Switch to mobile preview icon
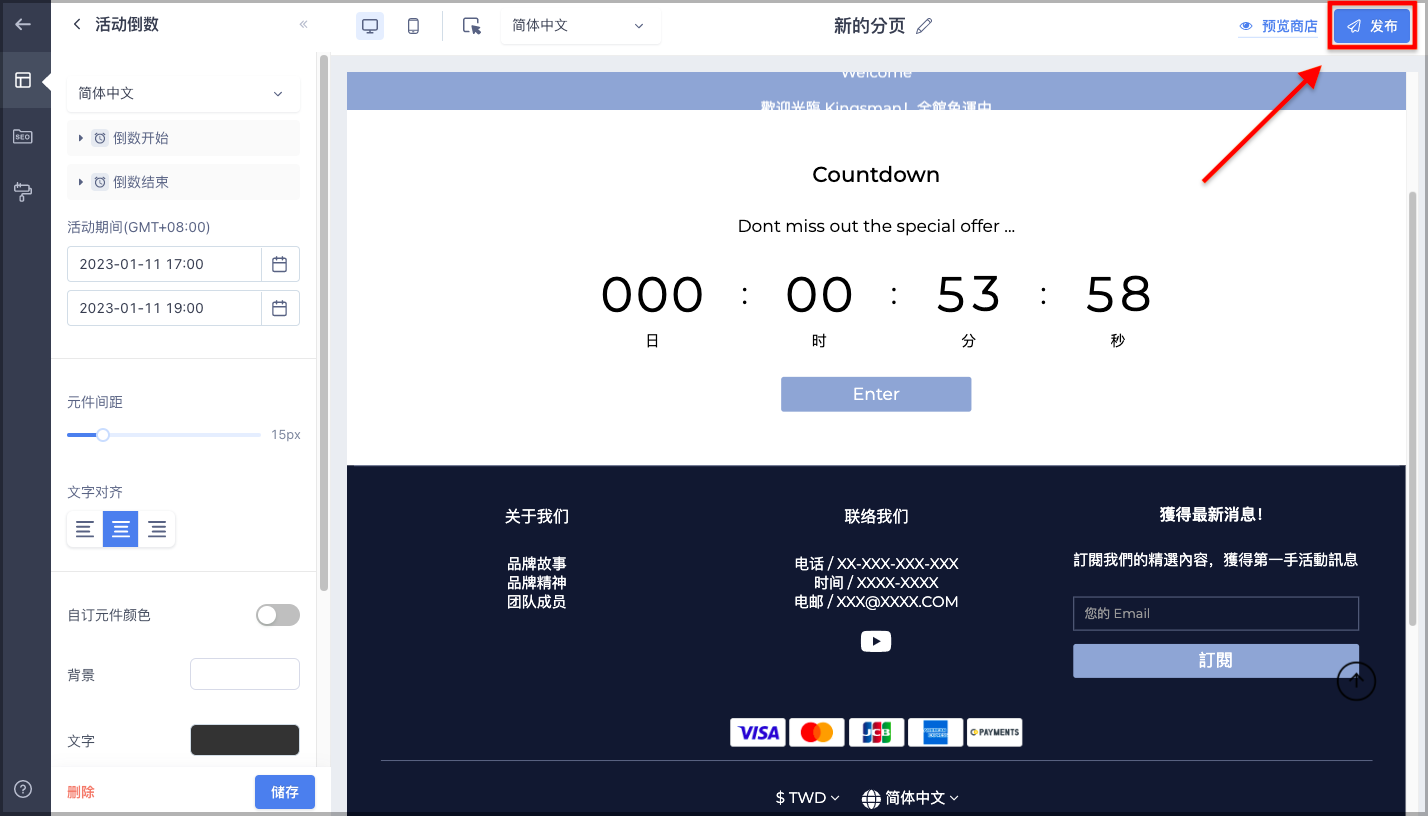Viewport: 1428px width, 816px height. pyautogui.click(x=413, y=26)
